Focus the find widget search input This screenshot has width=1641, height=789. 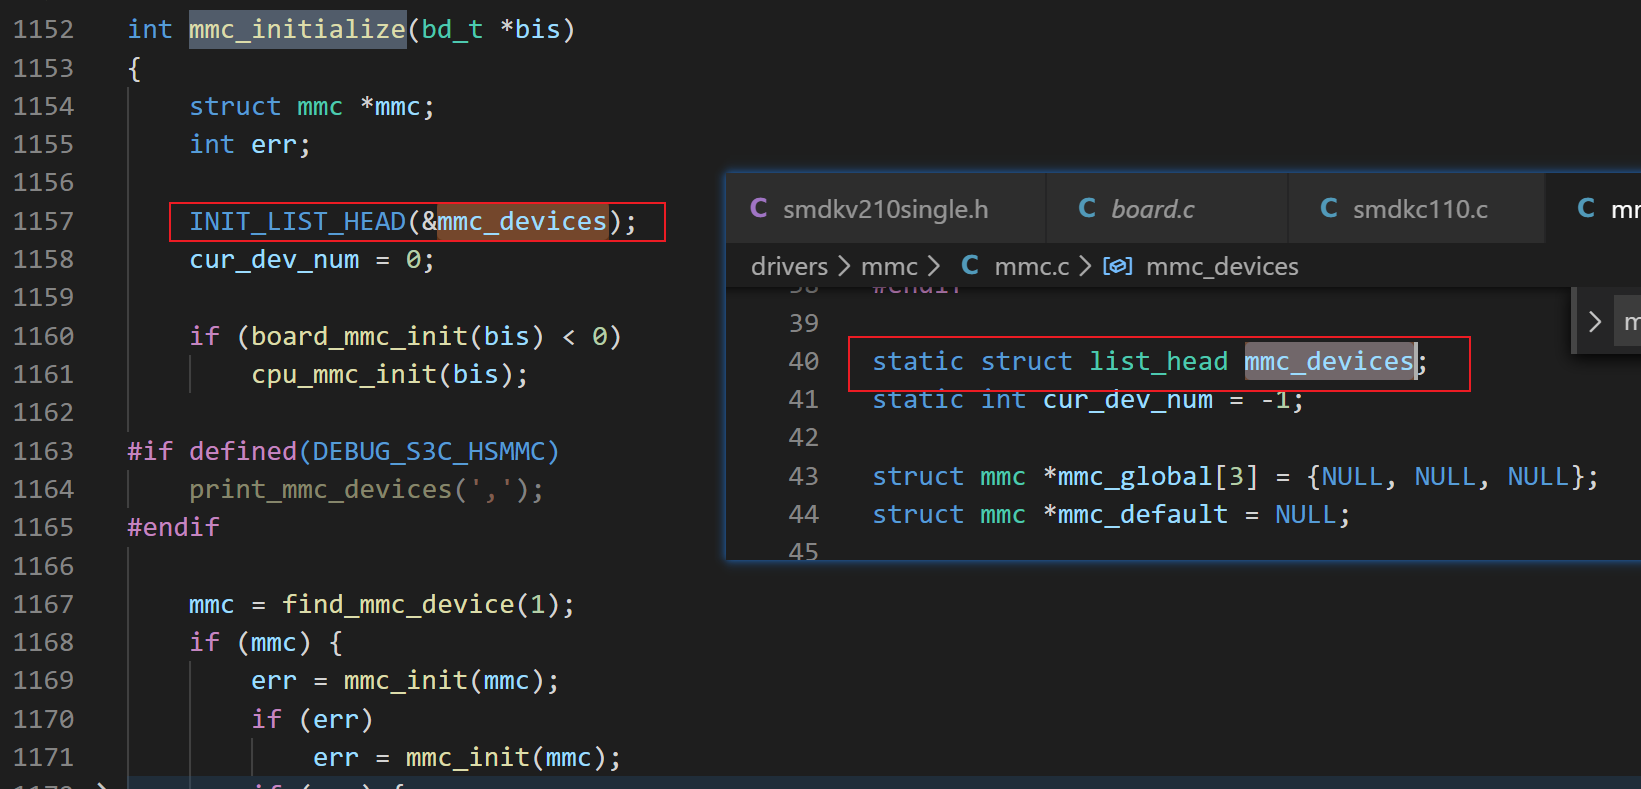pyautogui.click(x=1630, y=322)
